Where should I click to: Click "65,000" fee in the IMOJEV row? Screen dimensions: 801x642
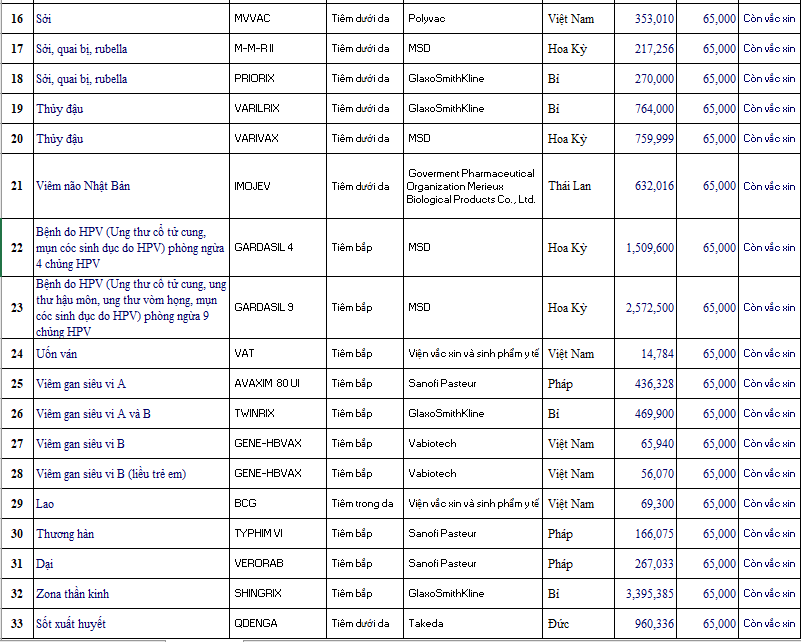(x=707, y=186)
